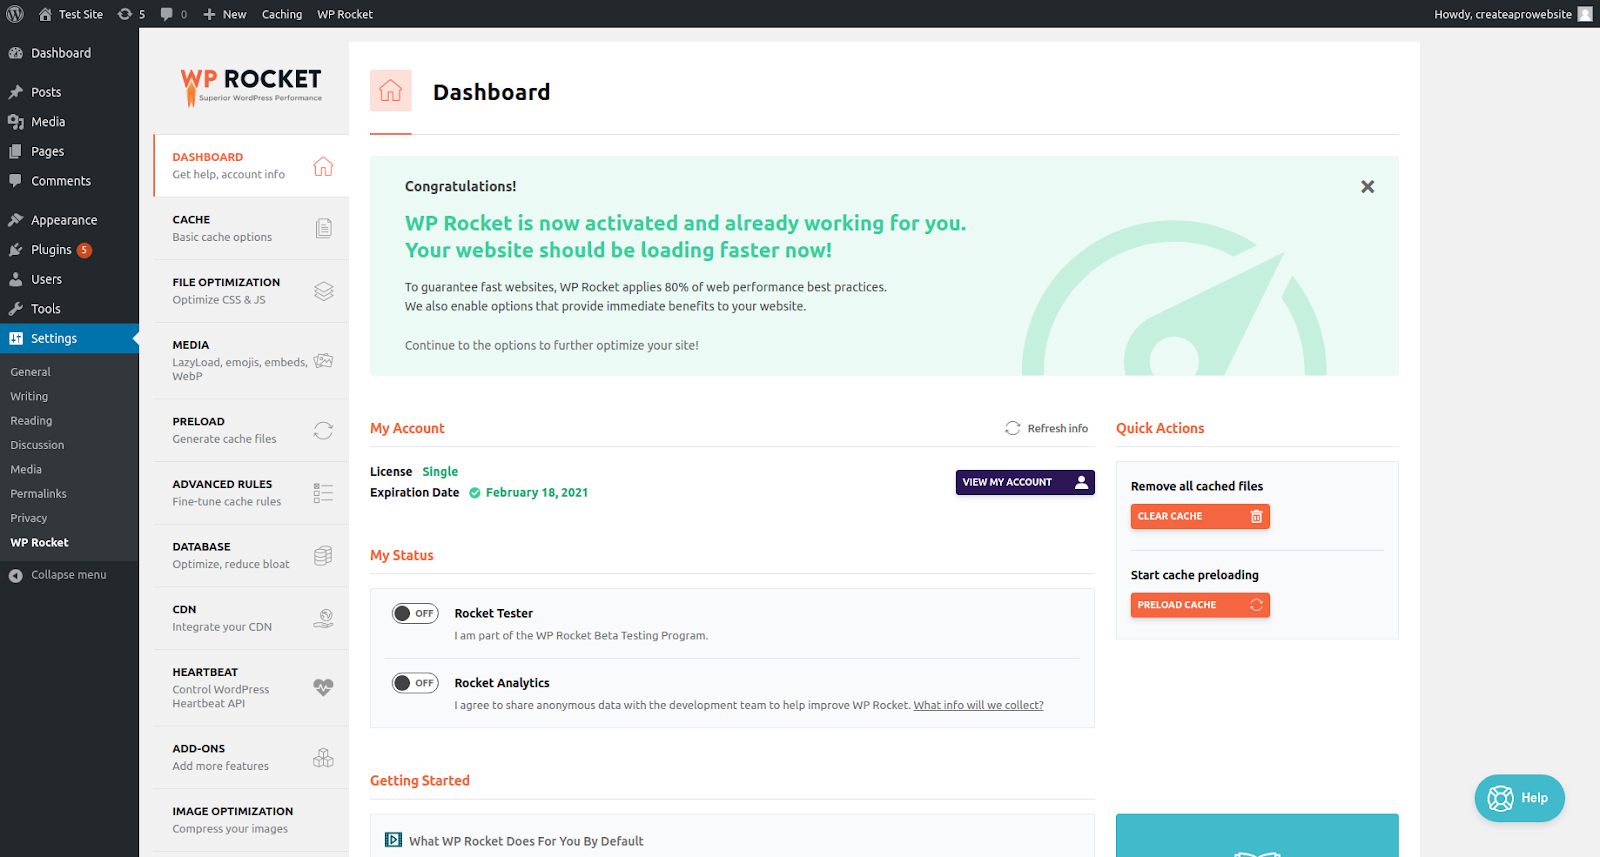1600x857 pixels.
Task: Click the Advanced Rules list icon
Action: point(323,493)
